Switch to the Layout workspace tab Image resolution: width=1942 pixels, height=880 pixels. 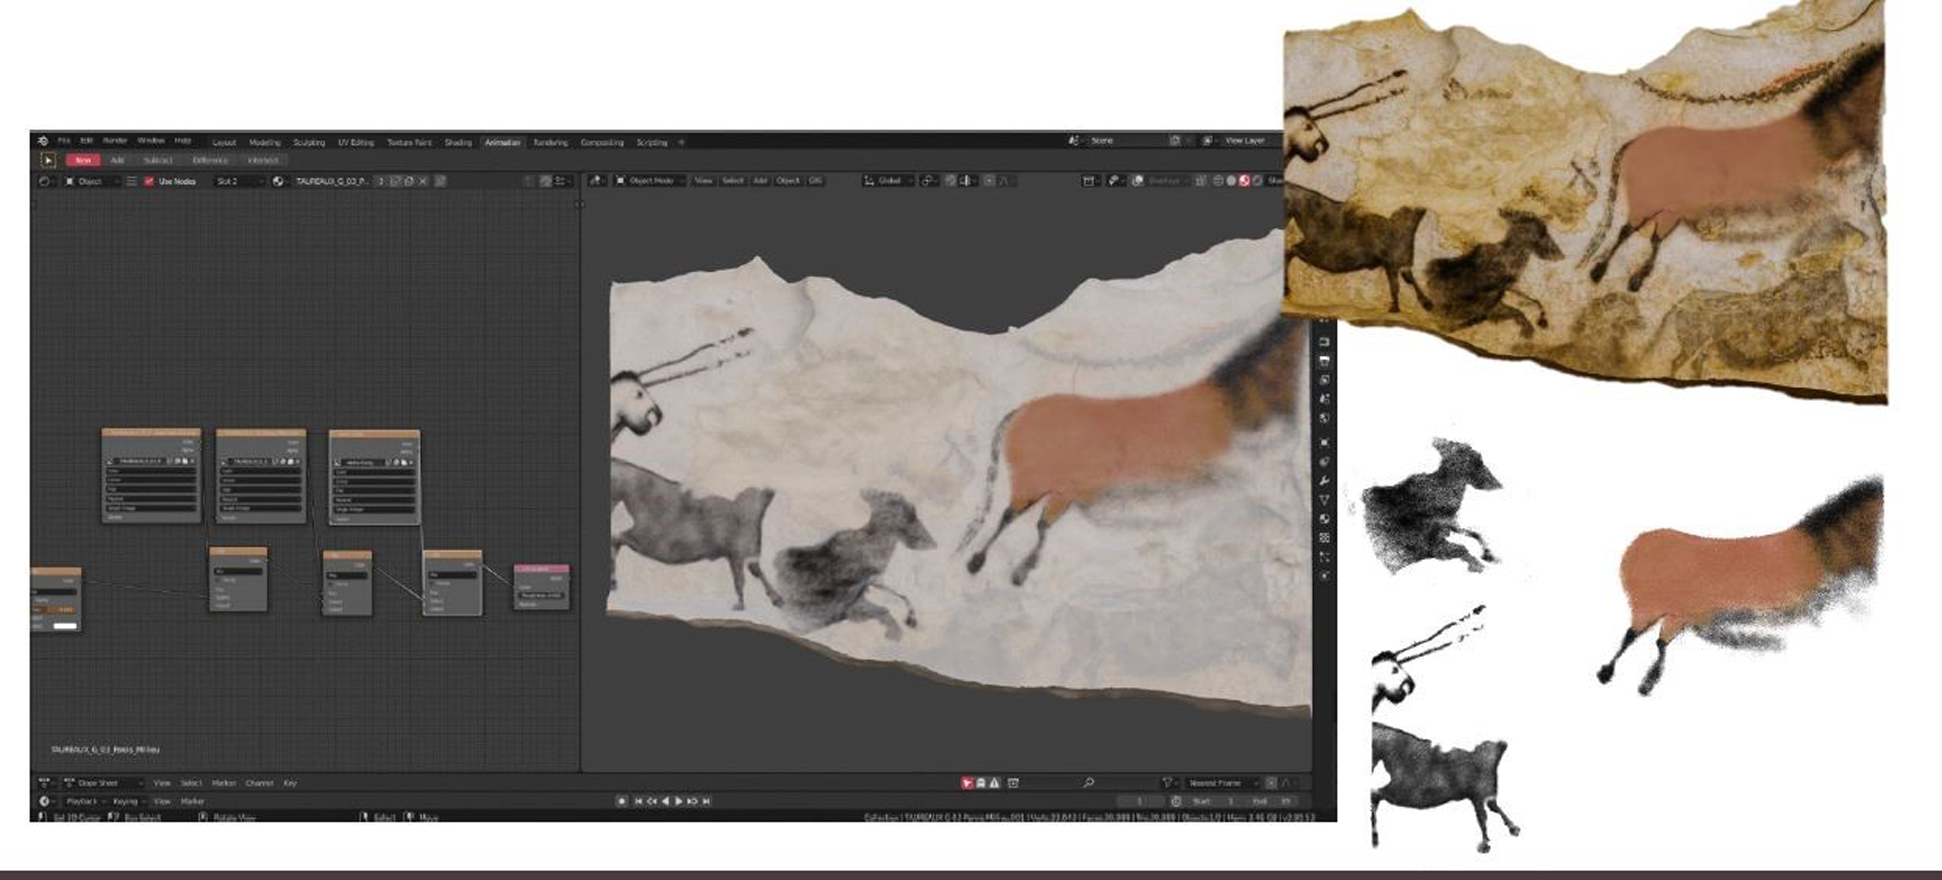(x=224, y=142)
